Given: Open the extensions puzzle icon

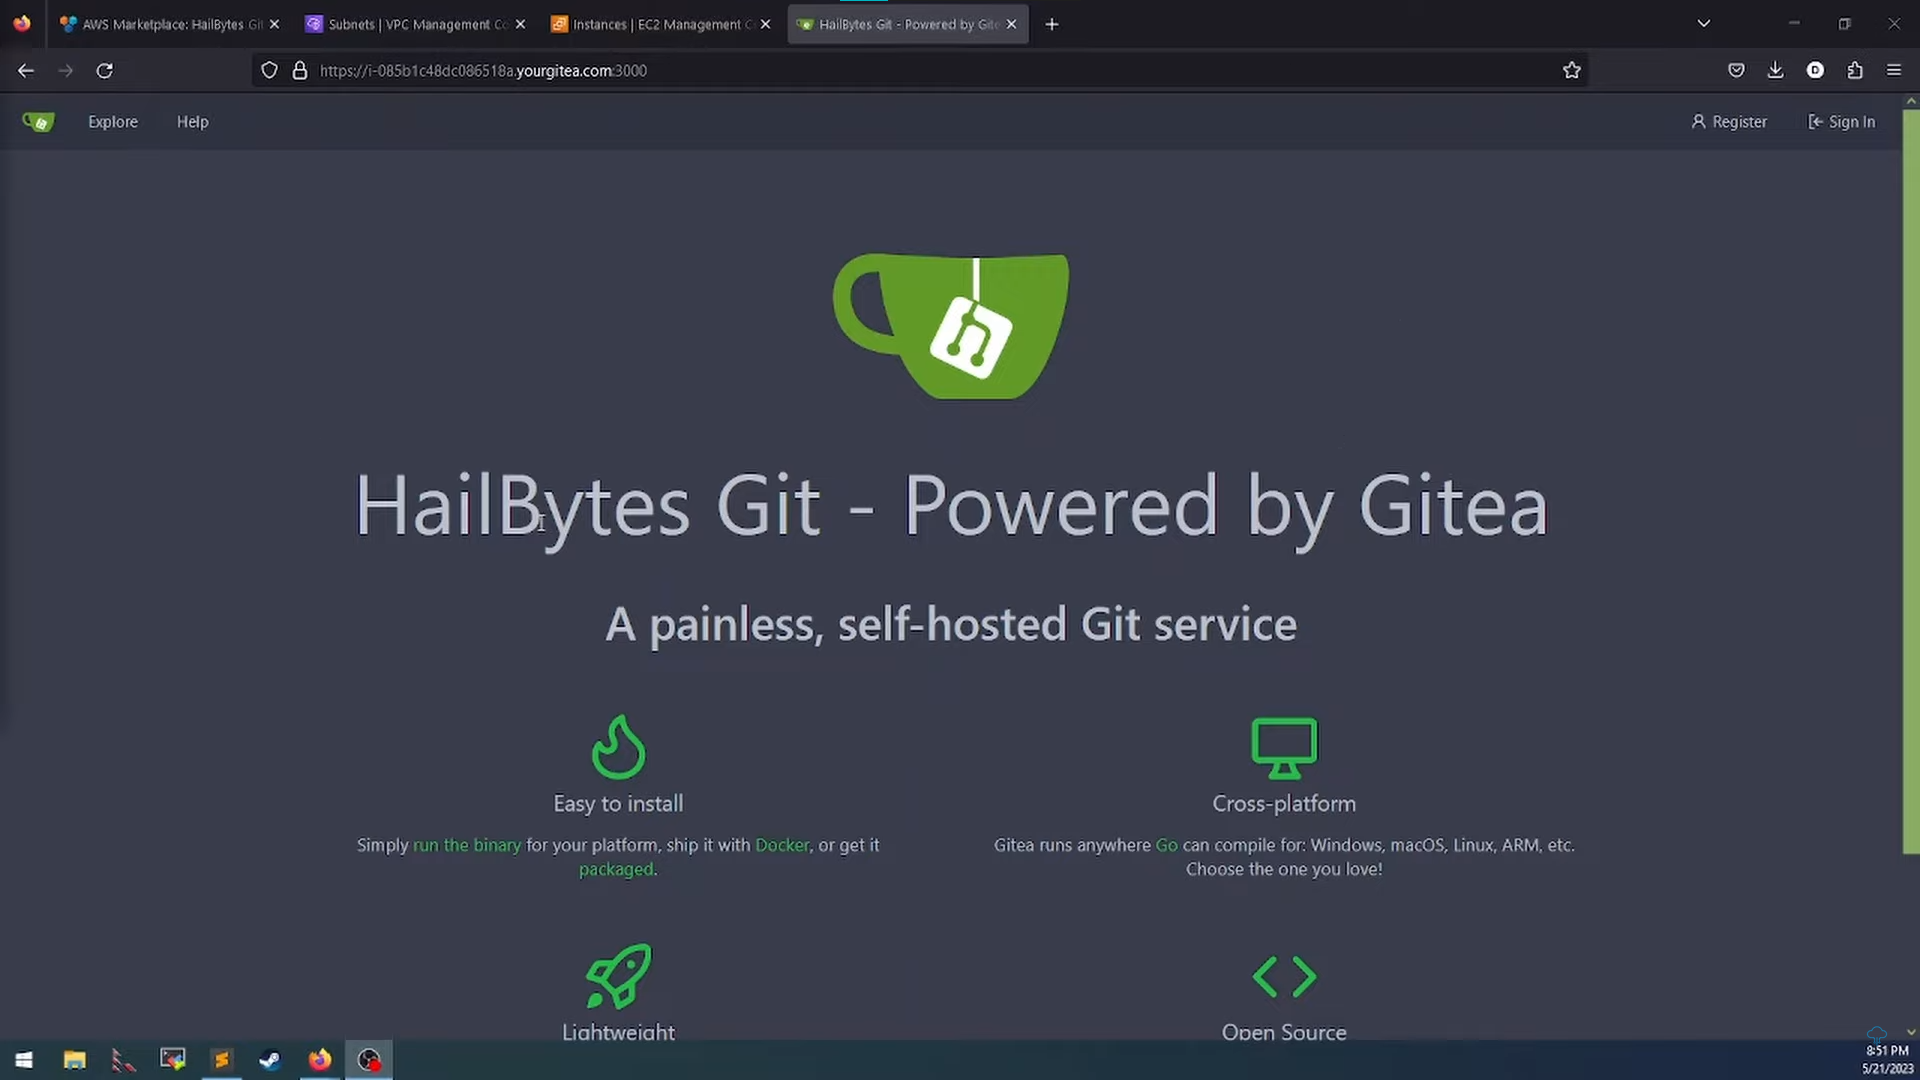Looking at the screenshot, I should pos(1855,71).
